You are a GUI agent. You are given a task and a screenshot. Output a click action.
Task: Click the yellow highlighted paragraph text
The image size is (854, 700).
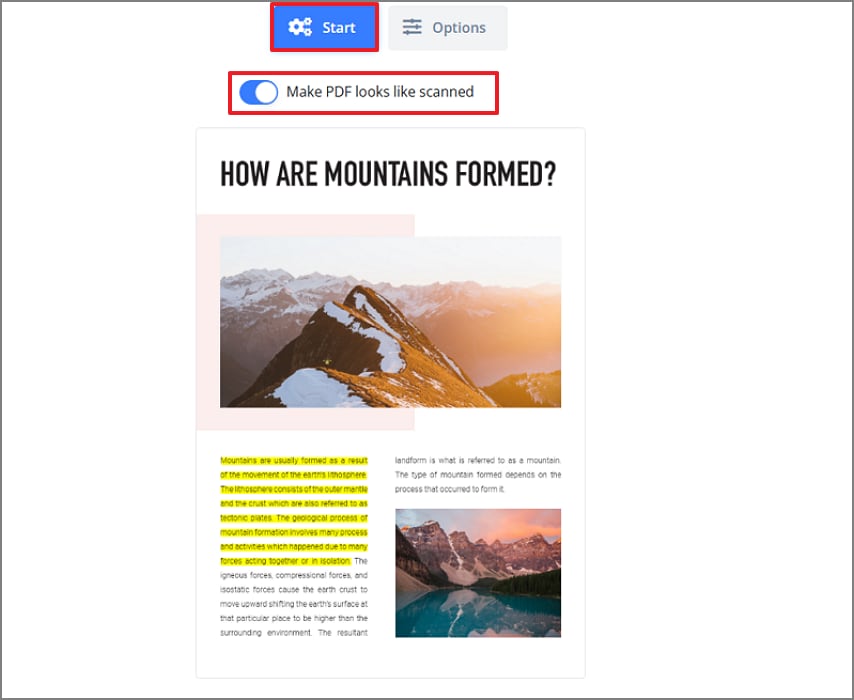(294, 510)
